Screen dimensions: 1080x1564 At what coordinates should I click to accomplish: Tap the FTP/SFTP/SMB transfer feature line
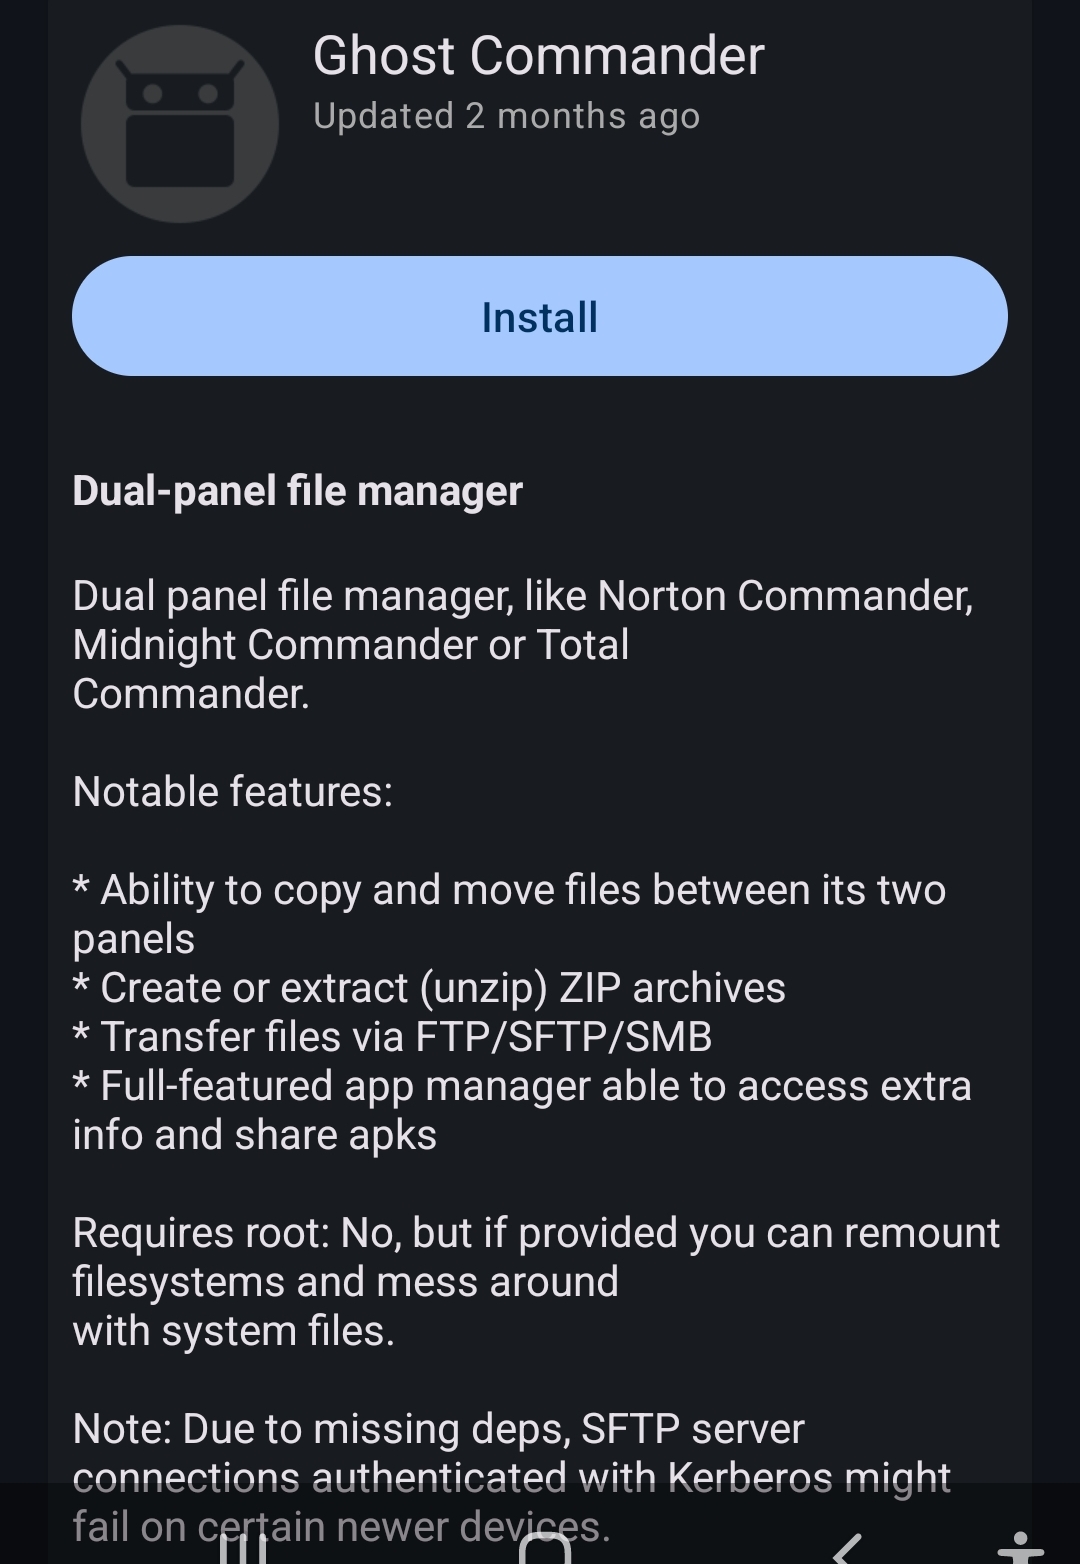pos(393,1037)
